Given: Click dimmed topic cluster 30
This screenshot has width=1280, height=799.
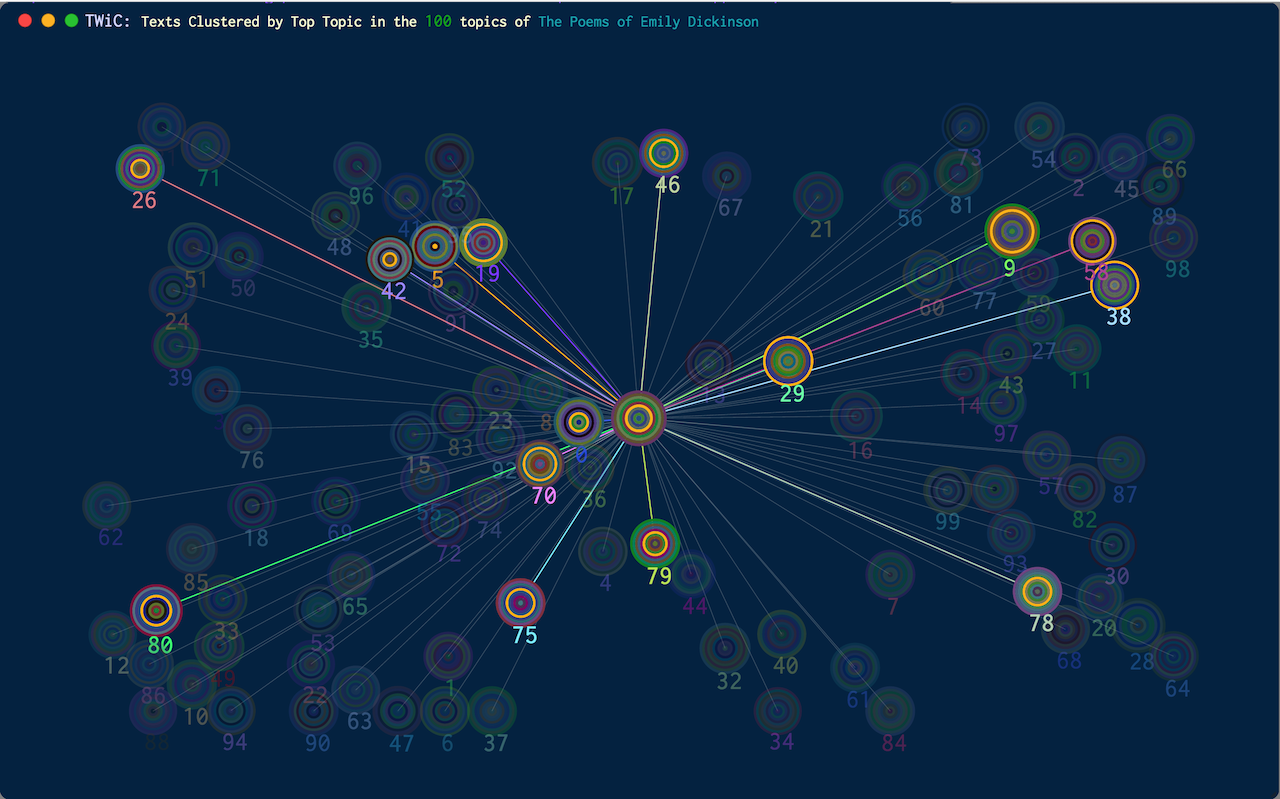Looking at the screenshot, I should [1113, 545].
